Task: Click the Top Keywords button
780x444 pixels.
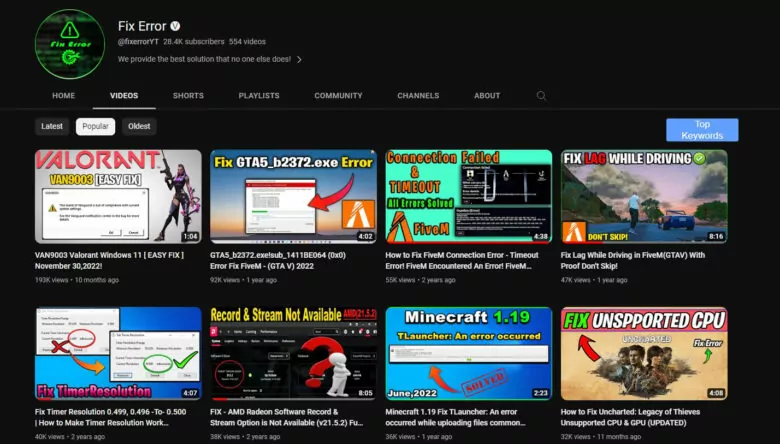Action: [x=702, y=130]
